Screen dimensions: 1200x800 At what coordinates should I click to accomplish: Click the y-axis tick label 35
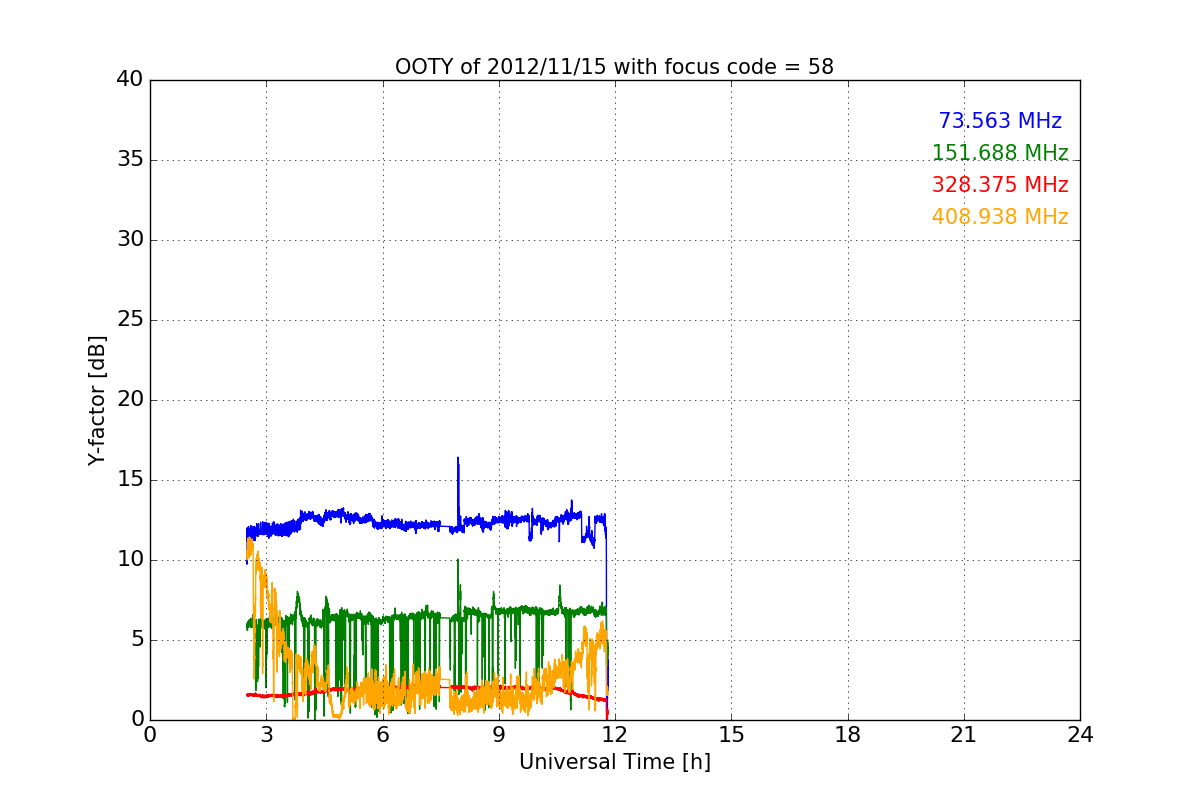130,160
